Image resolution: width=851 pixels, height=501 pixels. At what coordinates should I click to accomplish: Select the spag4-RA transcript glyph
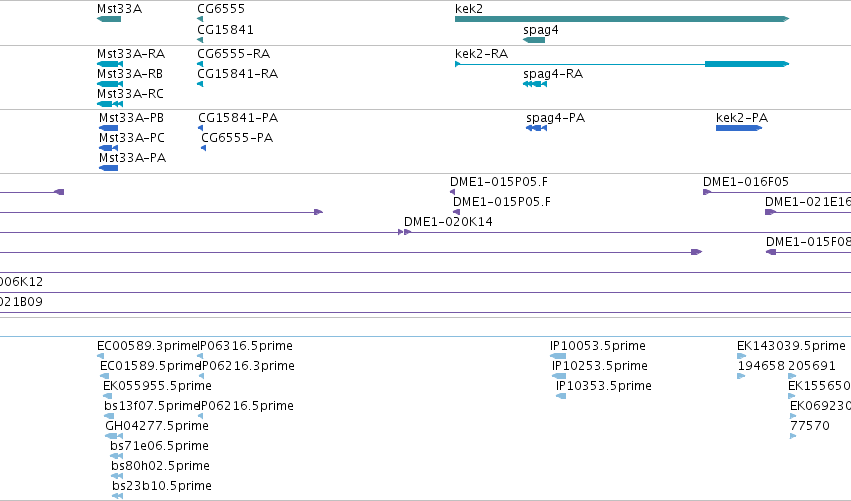(535, 84)
